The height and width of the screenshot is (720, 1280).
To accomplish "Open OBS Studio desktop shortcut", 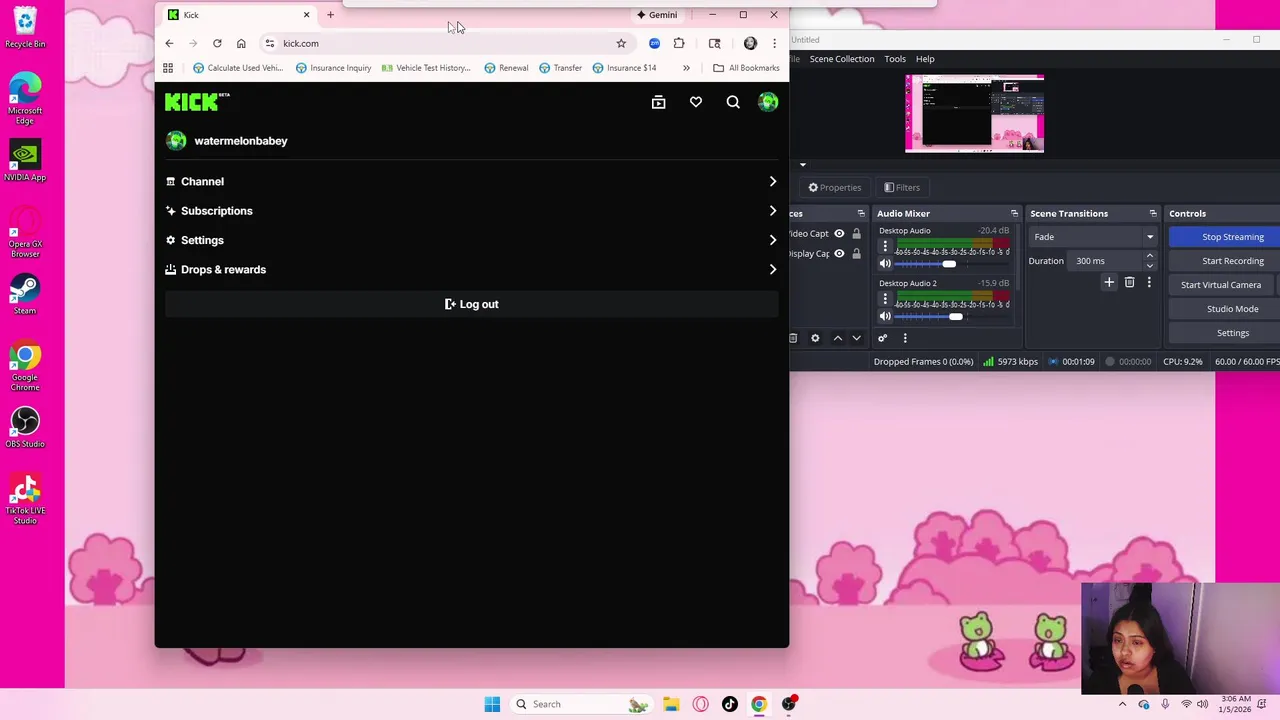I will point(25,427).
